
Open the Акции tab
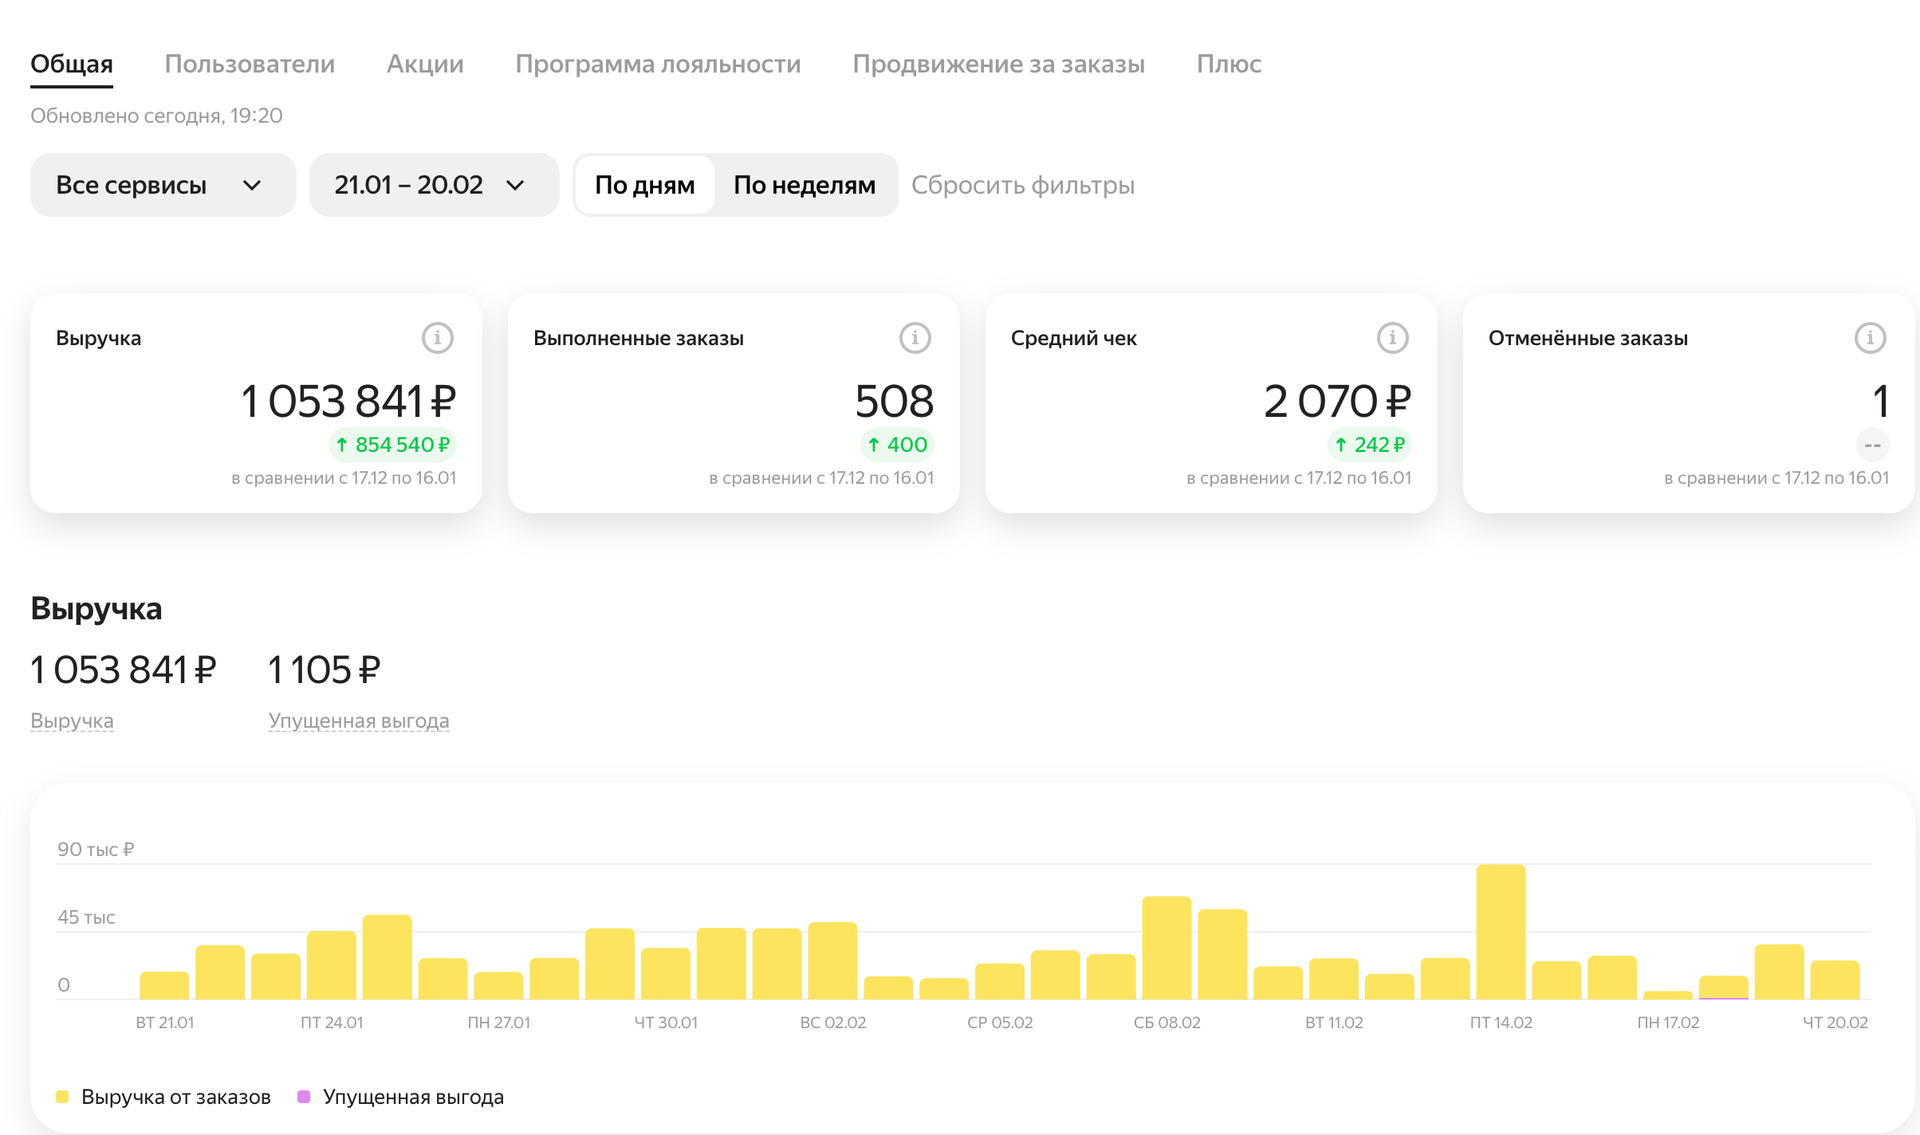(425, 64)
